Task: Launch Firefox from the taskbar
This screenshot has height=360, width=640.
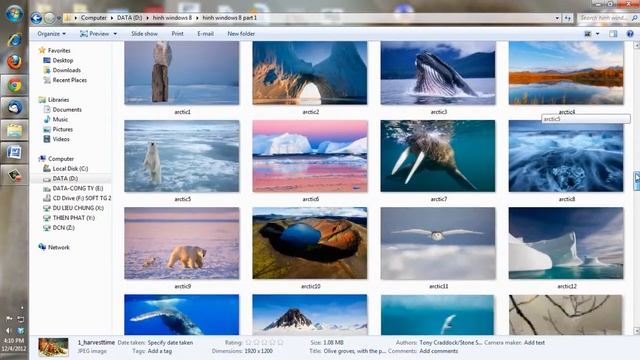Action: click(x=14, y=62)
